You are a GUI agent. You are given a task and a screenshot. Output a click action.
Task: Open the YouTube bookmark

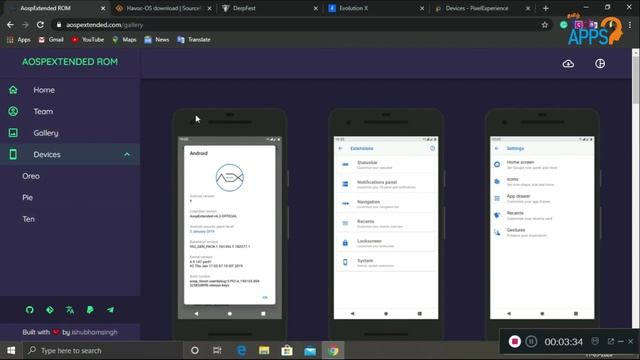pyautogui.click(x=88, y=40)
